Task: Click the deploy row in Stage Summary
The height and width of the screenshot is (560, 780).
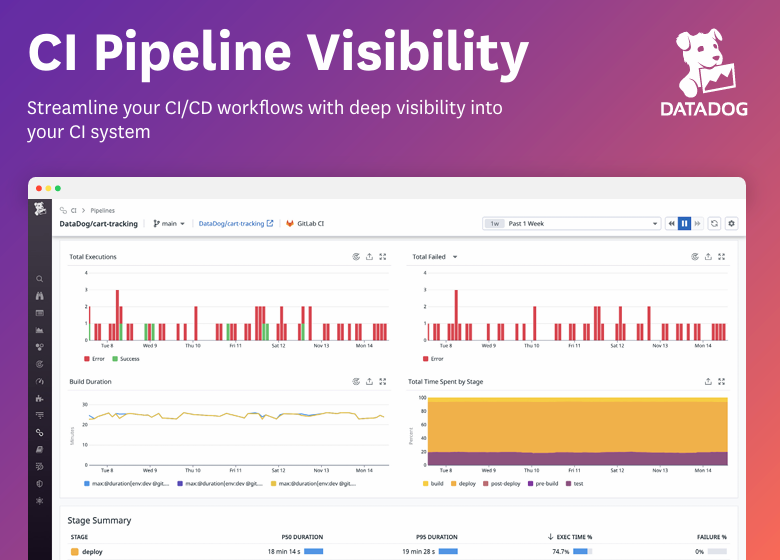Action: [398, 552]
